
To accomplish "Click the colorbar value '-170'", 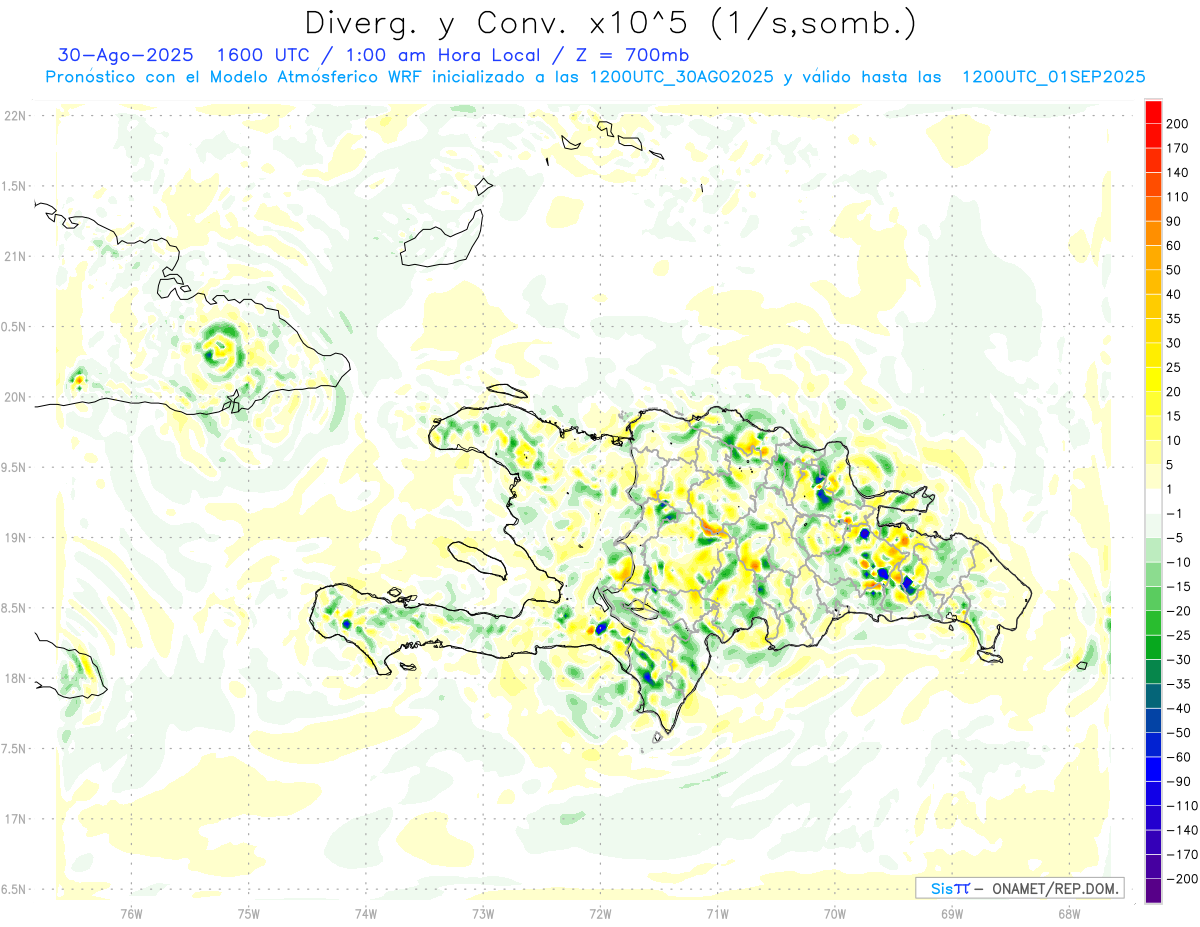I will click(1183, 855).
